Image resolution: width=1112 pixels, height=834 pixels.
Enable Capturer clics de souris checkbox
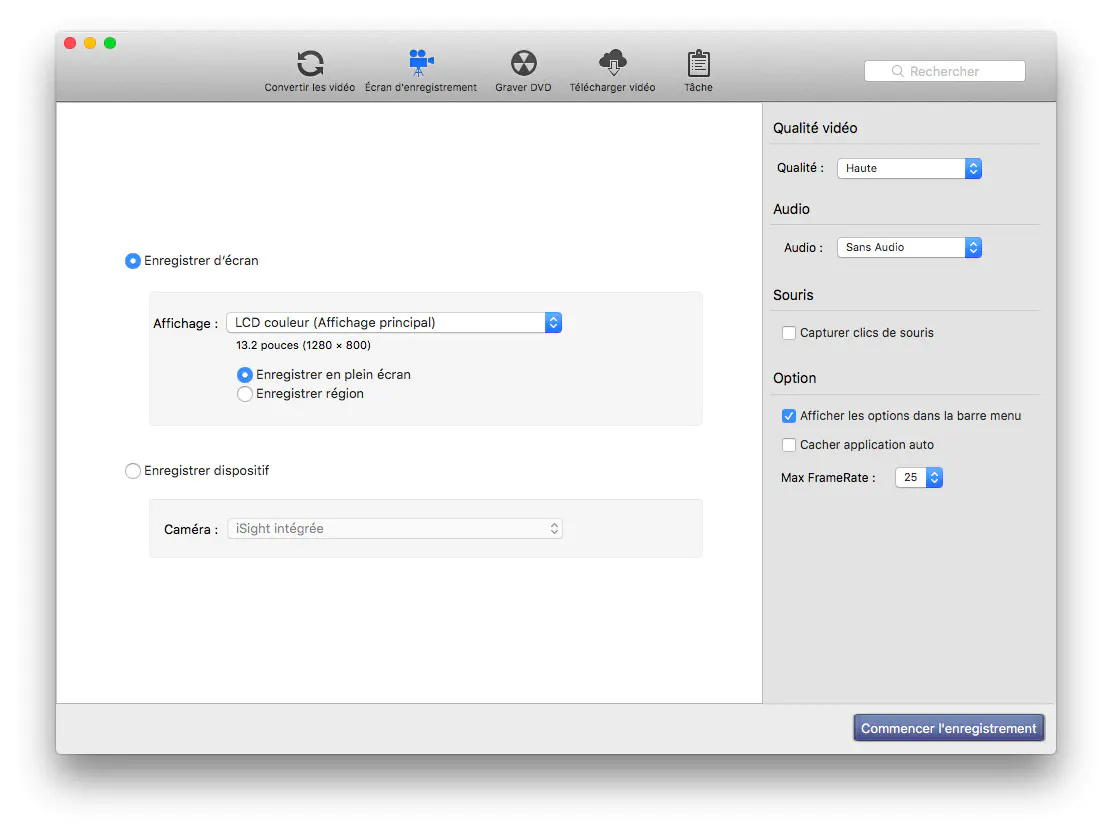click(x=789, y=333)
